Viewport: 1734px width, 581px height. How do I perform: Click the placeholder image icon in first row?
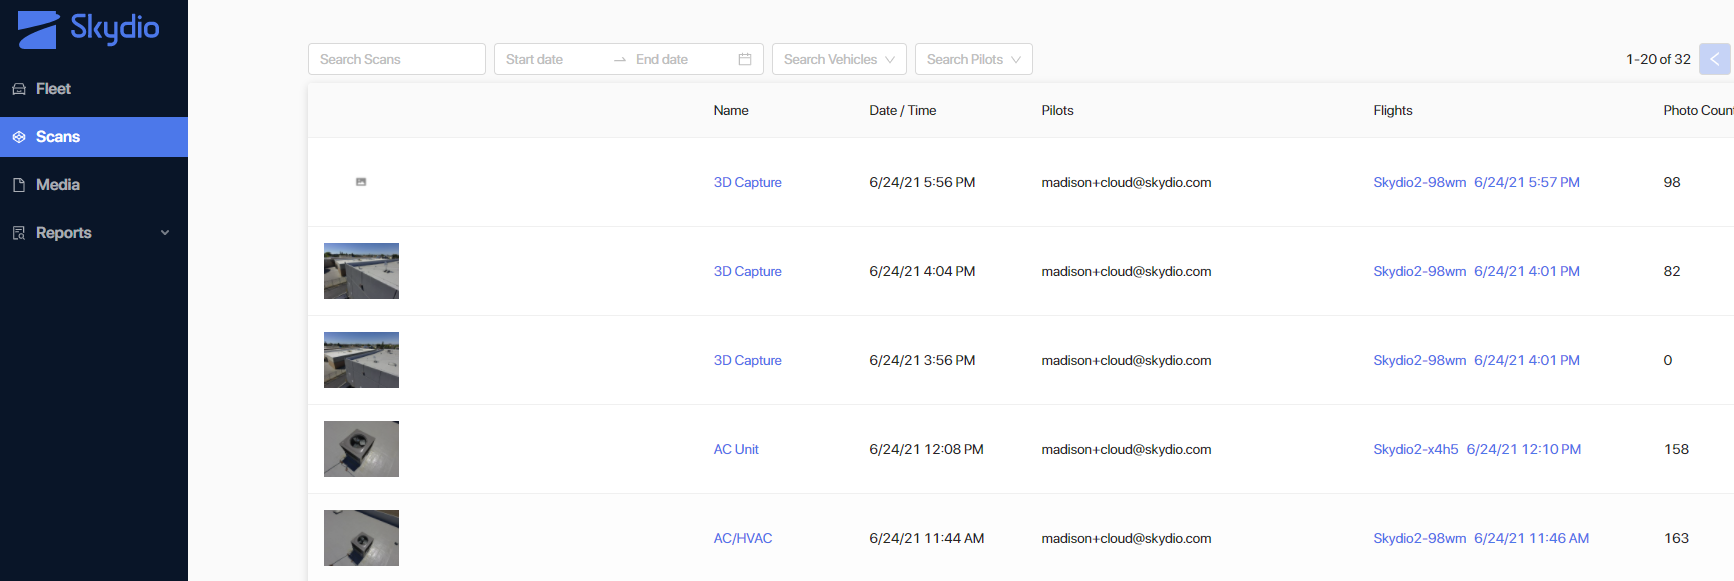pyautogui.click(x=361, y=182)
